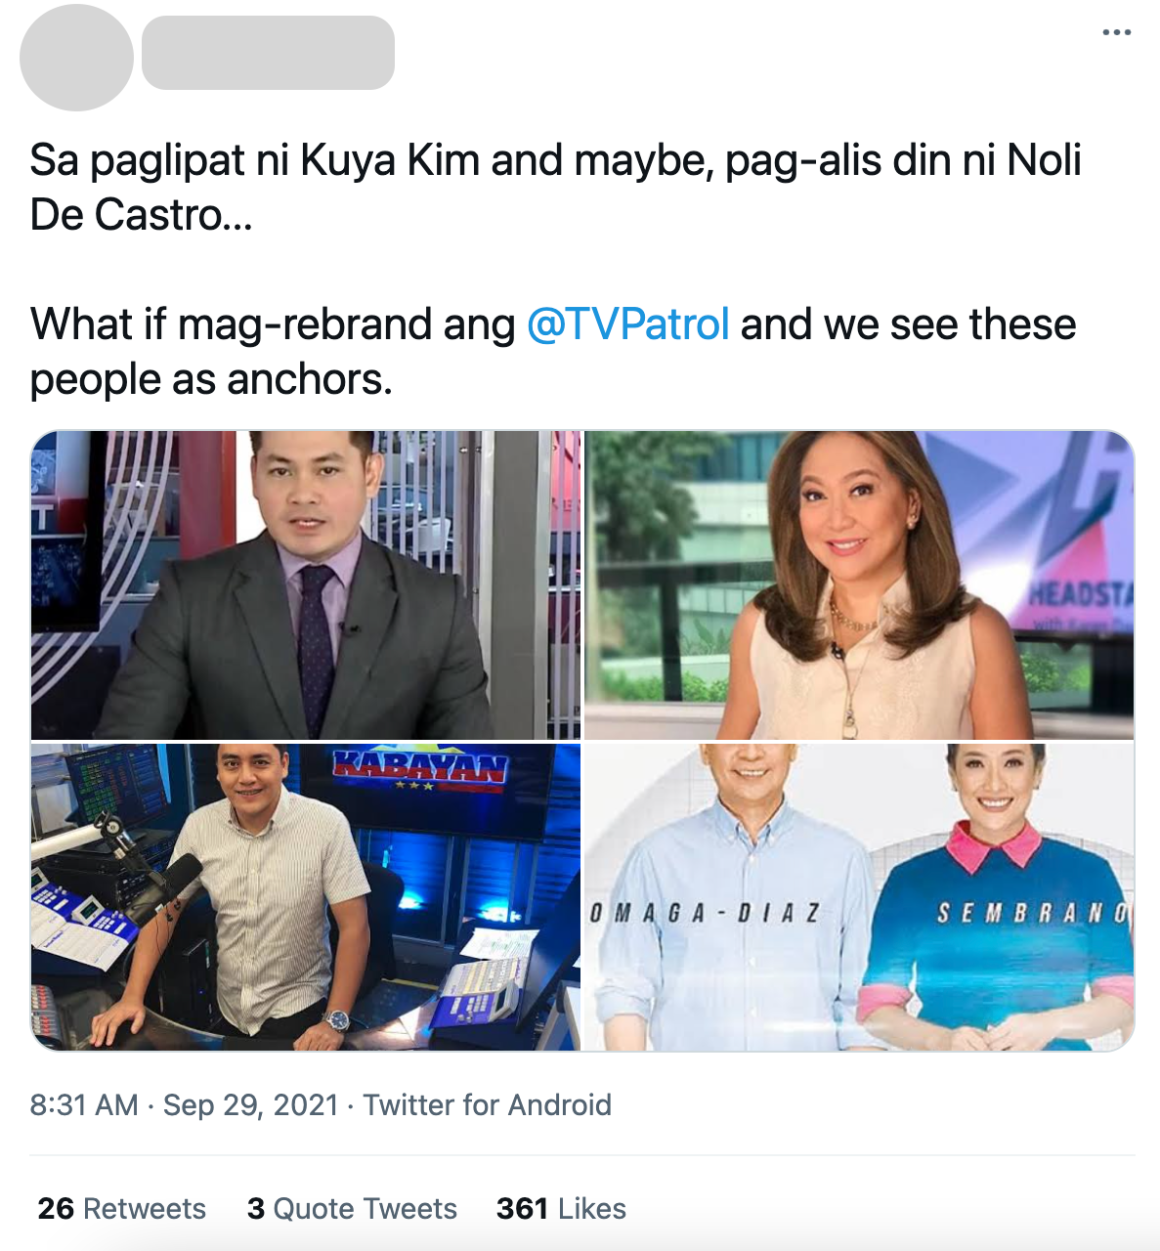The width and height of the screenshot is (1160, 1251).
Task: Open photo of man in radio booth
Action: [306, 897]
